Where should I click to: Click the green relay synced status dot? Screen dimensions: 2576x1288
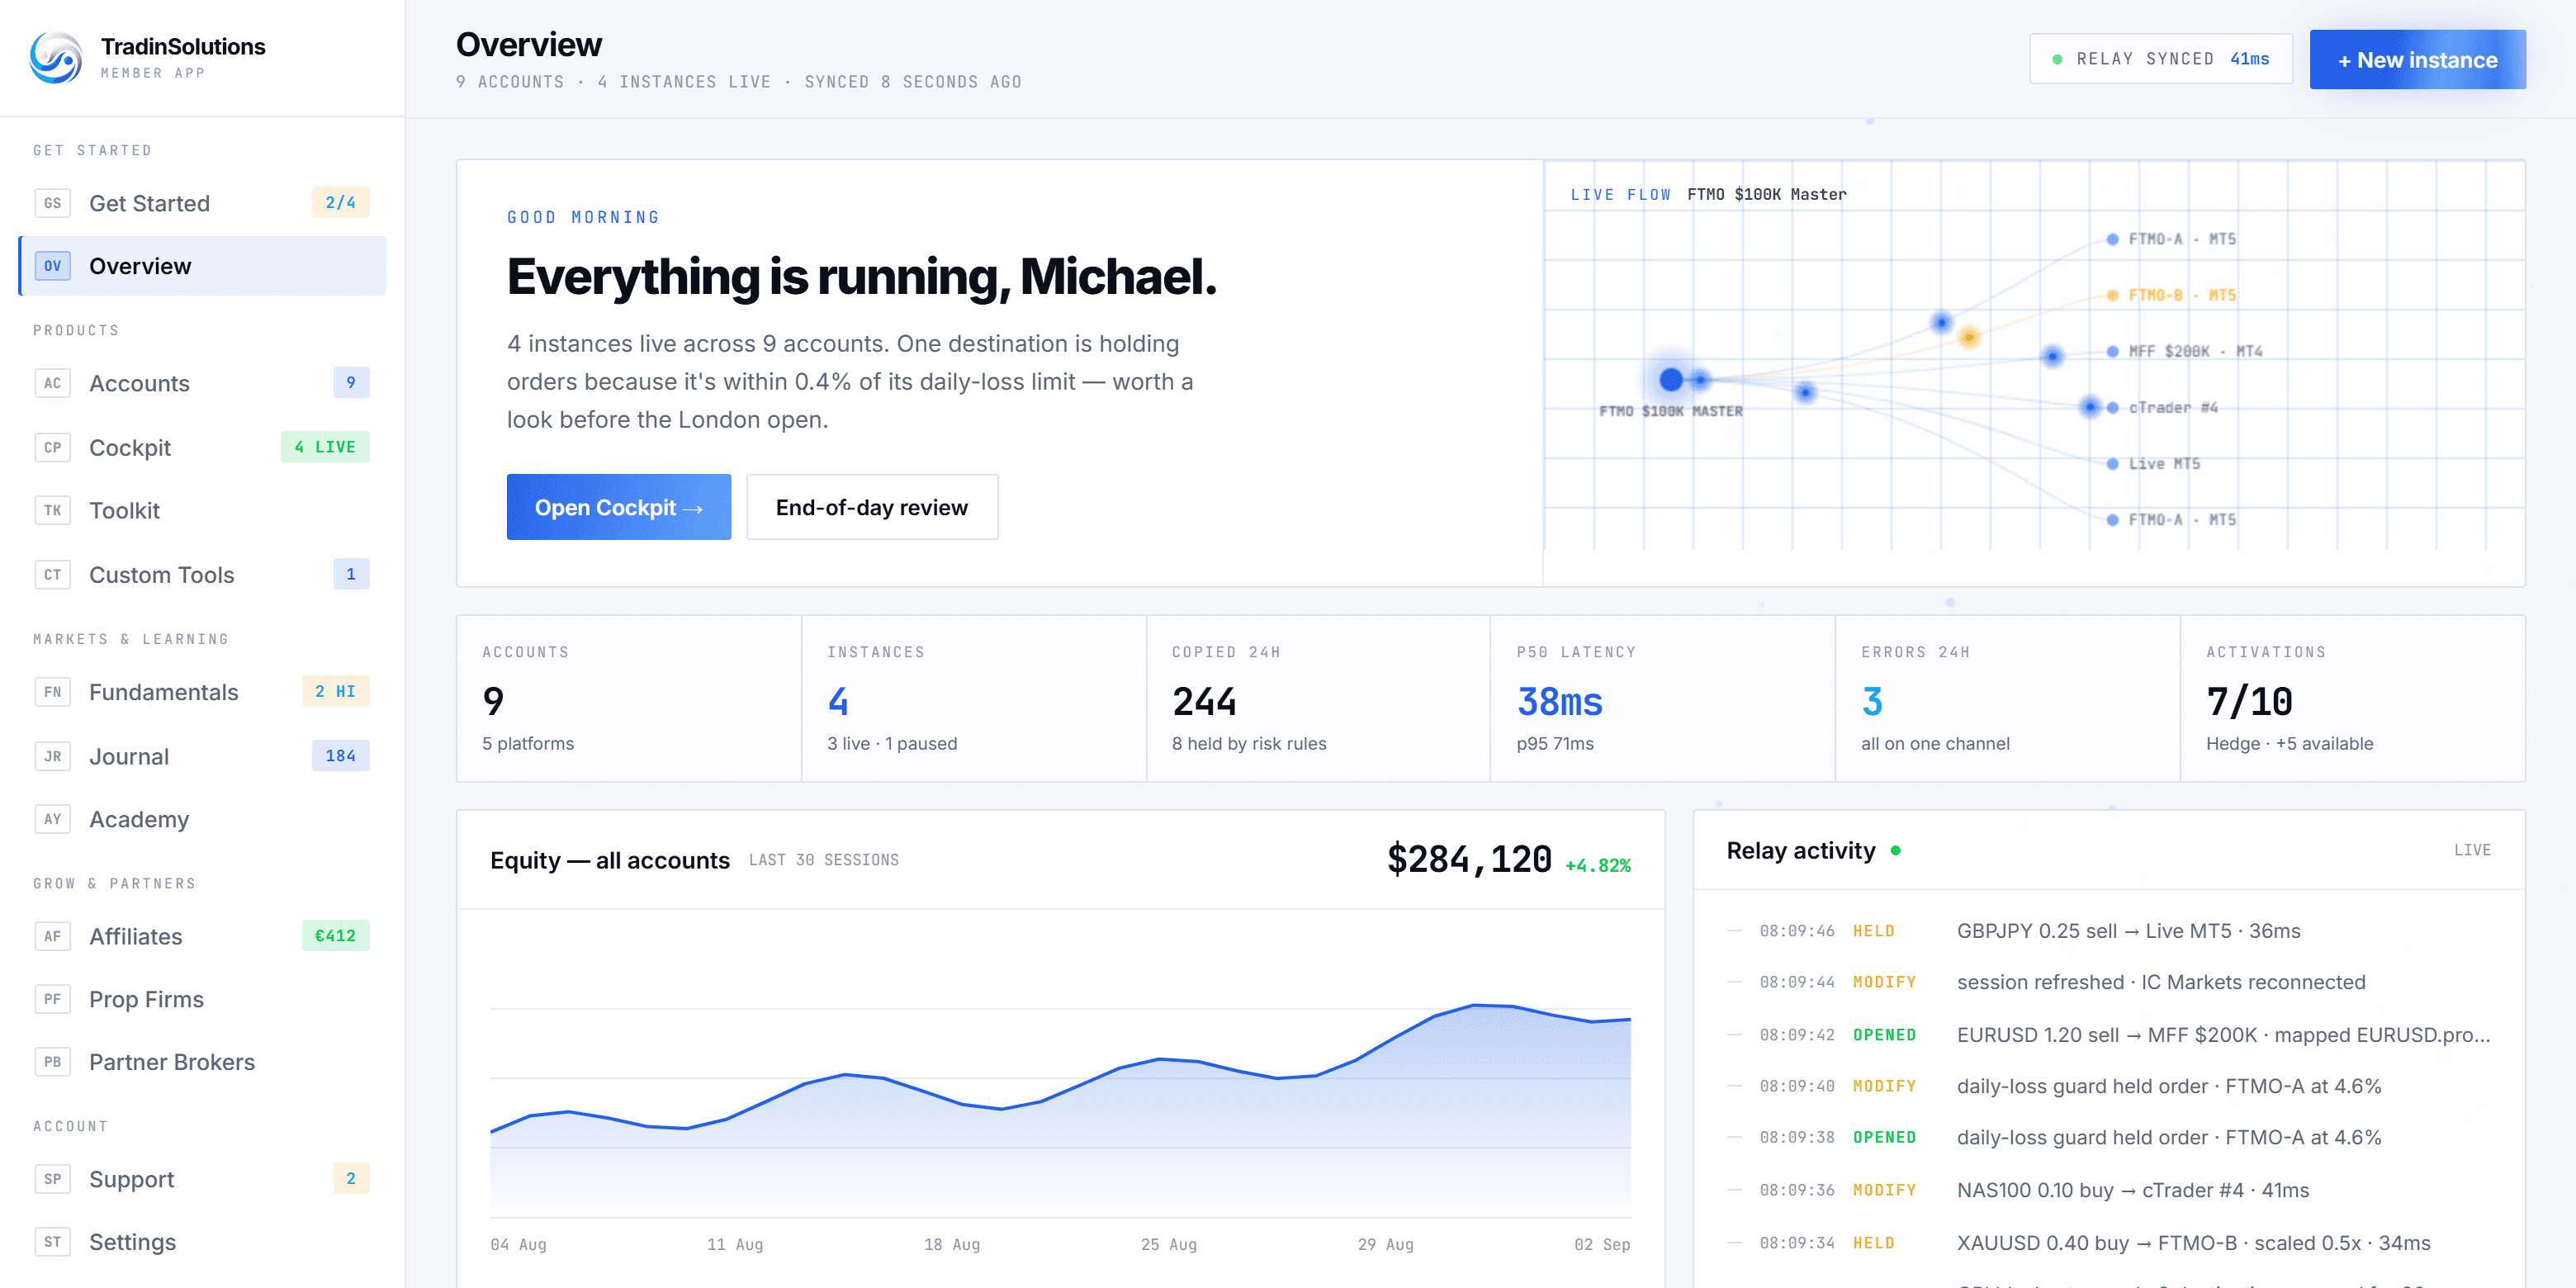click(2057, 59)
